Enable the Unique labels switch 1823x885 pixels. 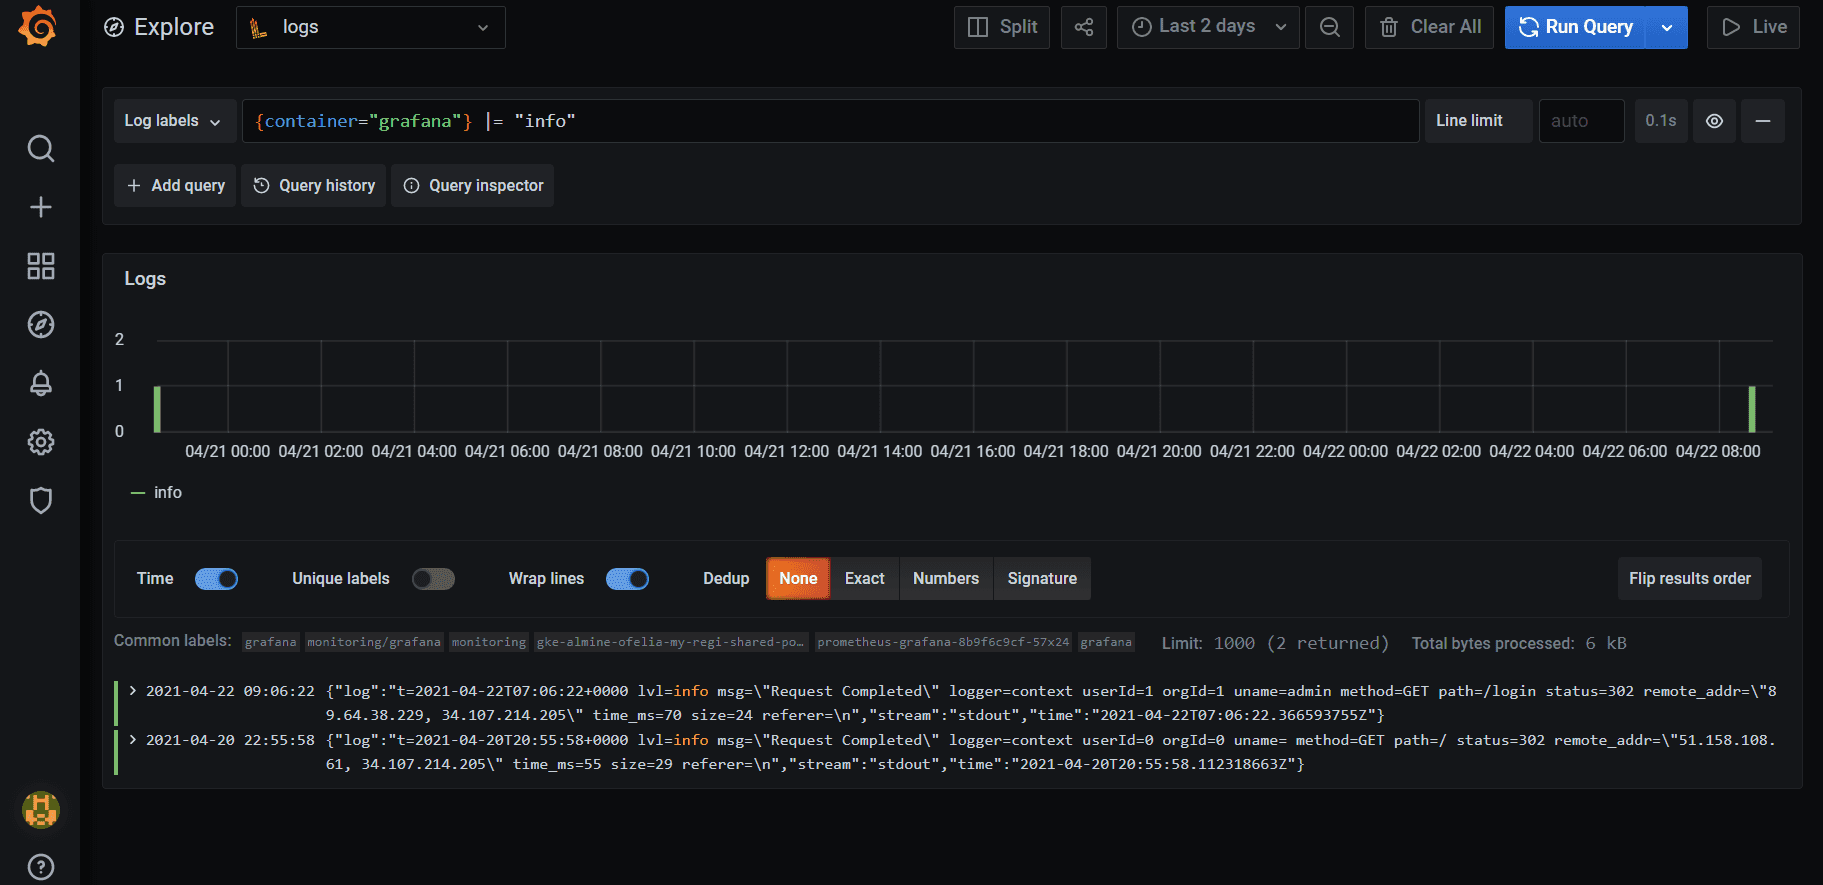click(433, 579)
